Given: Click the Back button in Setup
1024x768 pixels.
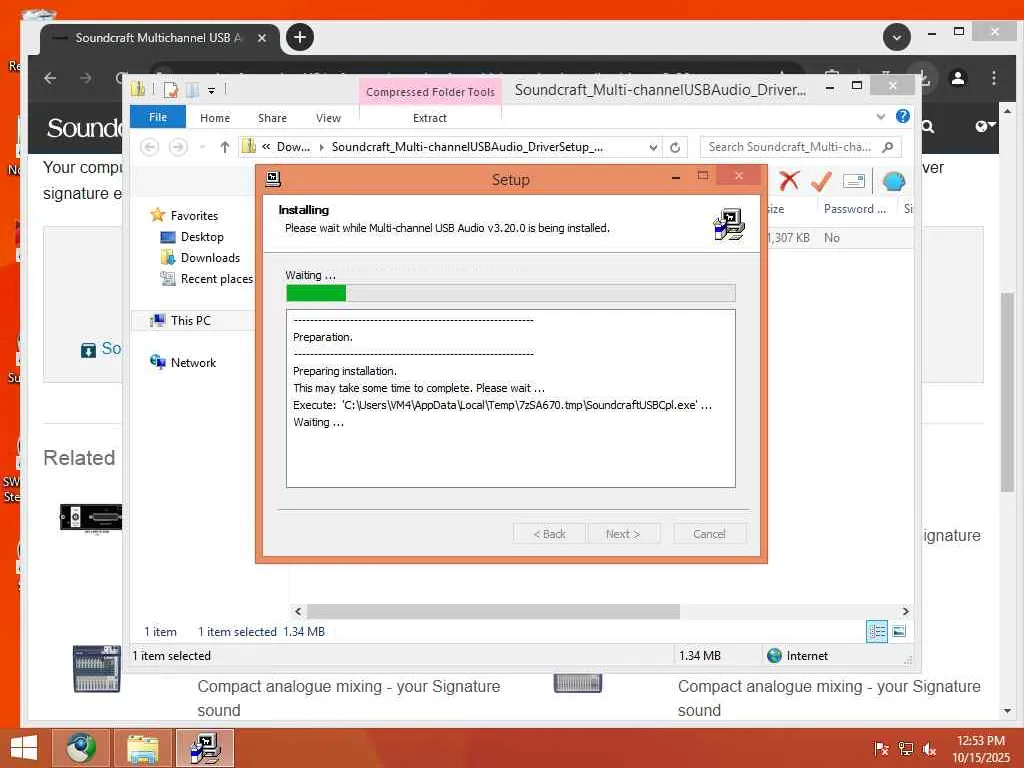Looking at the screenshot, I should 549,534.
